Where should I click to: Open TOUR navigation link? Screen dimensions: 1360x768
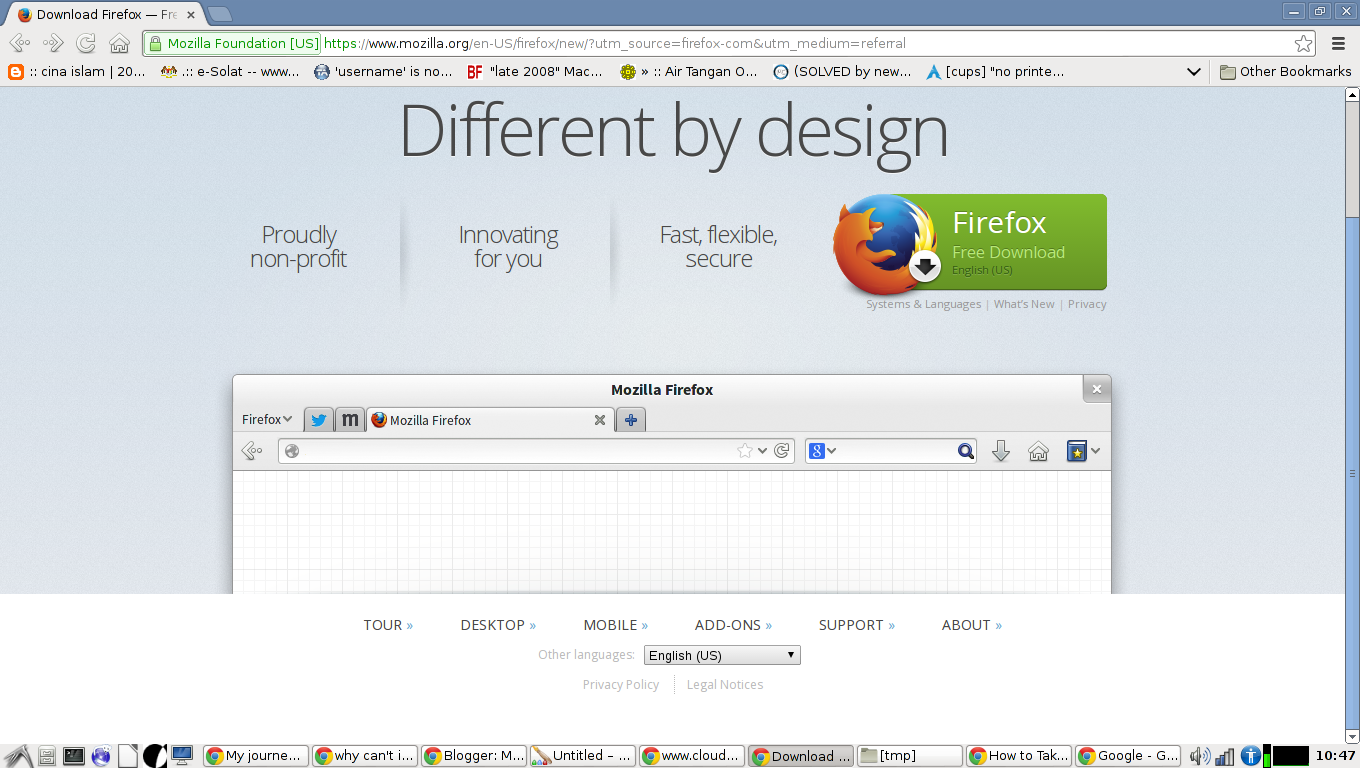pos(388,625)
